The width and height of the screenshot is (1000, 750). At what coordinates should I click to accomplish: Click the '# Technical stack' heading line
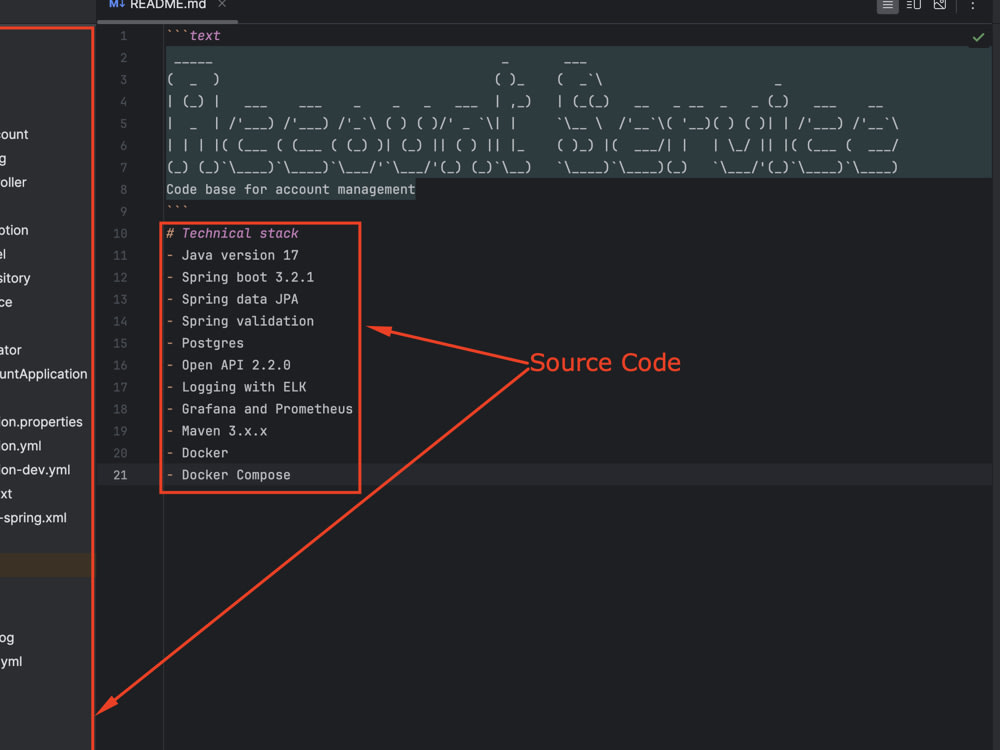[233, 233]
